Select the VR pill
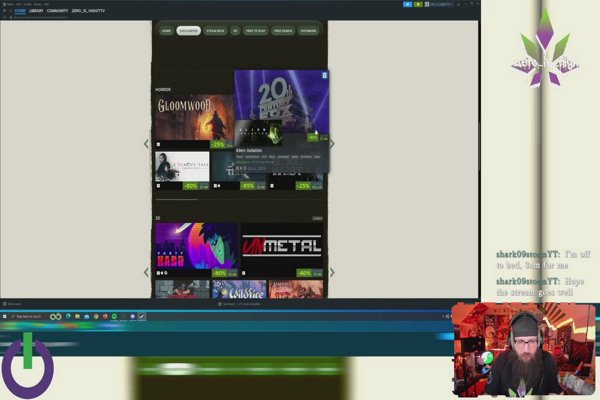This screenshot has width=600, height=400. (x=235, y=31)
